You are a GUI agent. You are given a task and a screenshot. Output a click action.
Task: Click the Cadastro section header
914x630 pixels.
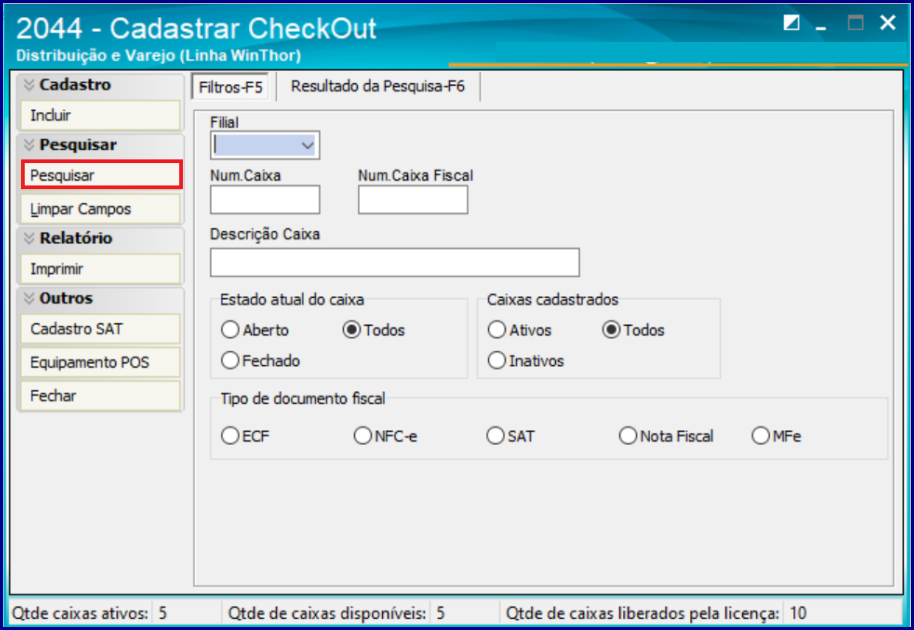pyautogui.click(x=100, y=85)
